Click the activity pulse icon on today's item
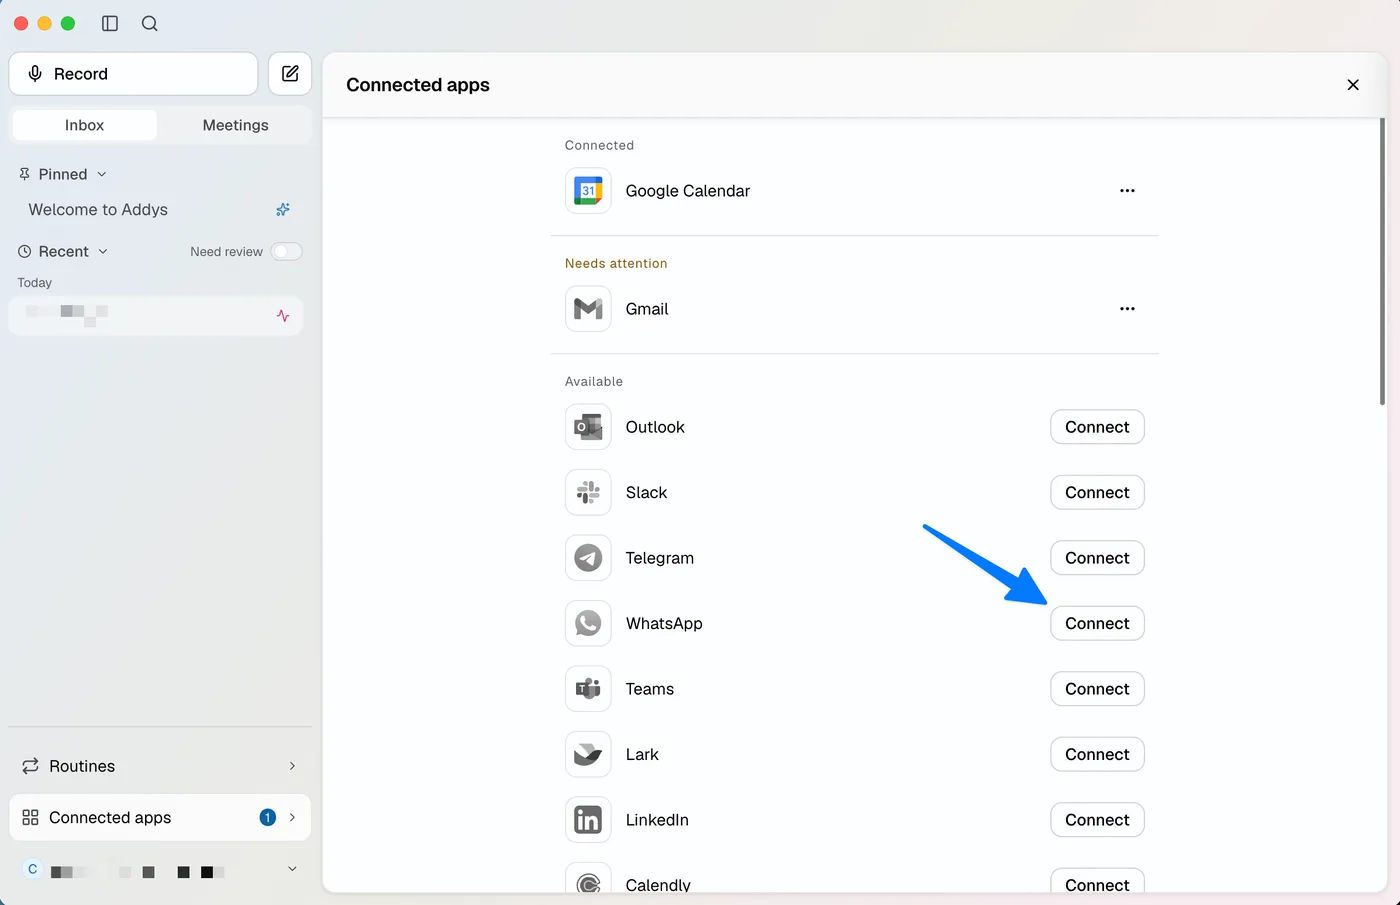Screen dimensions: 1400x905 283,316
